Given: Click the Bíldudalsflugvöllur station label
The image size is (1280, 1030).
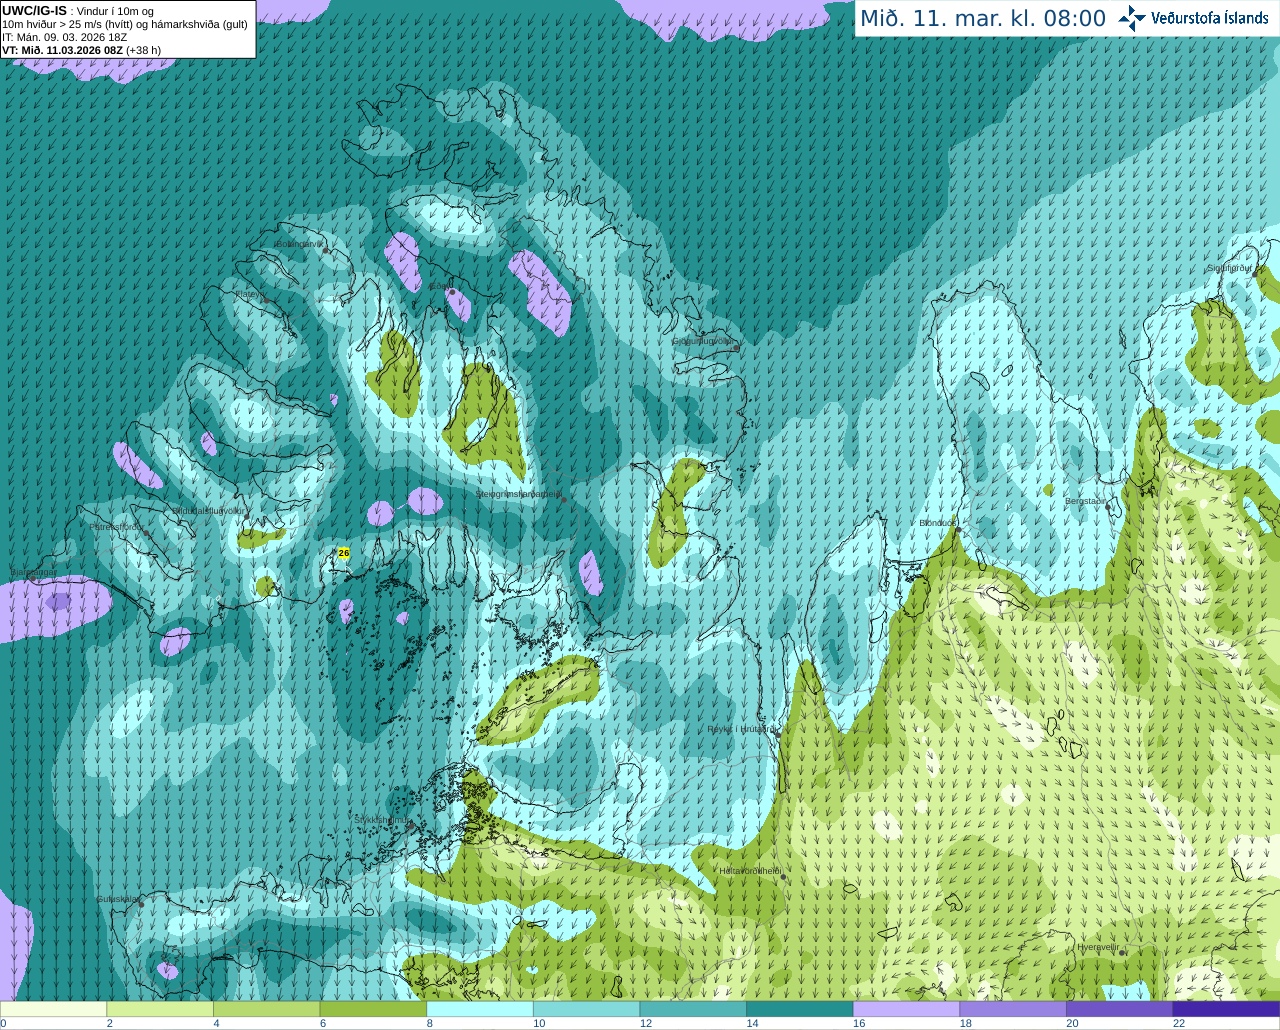Looking at the screenshot, I should [x=207, y=511].
